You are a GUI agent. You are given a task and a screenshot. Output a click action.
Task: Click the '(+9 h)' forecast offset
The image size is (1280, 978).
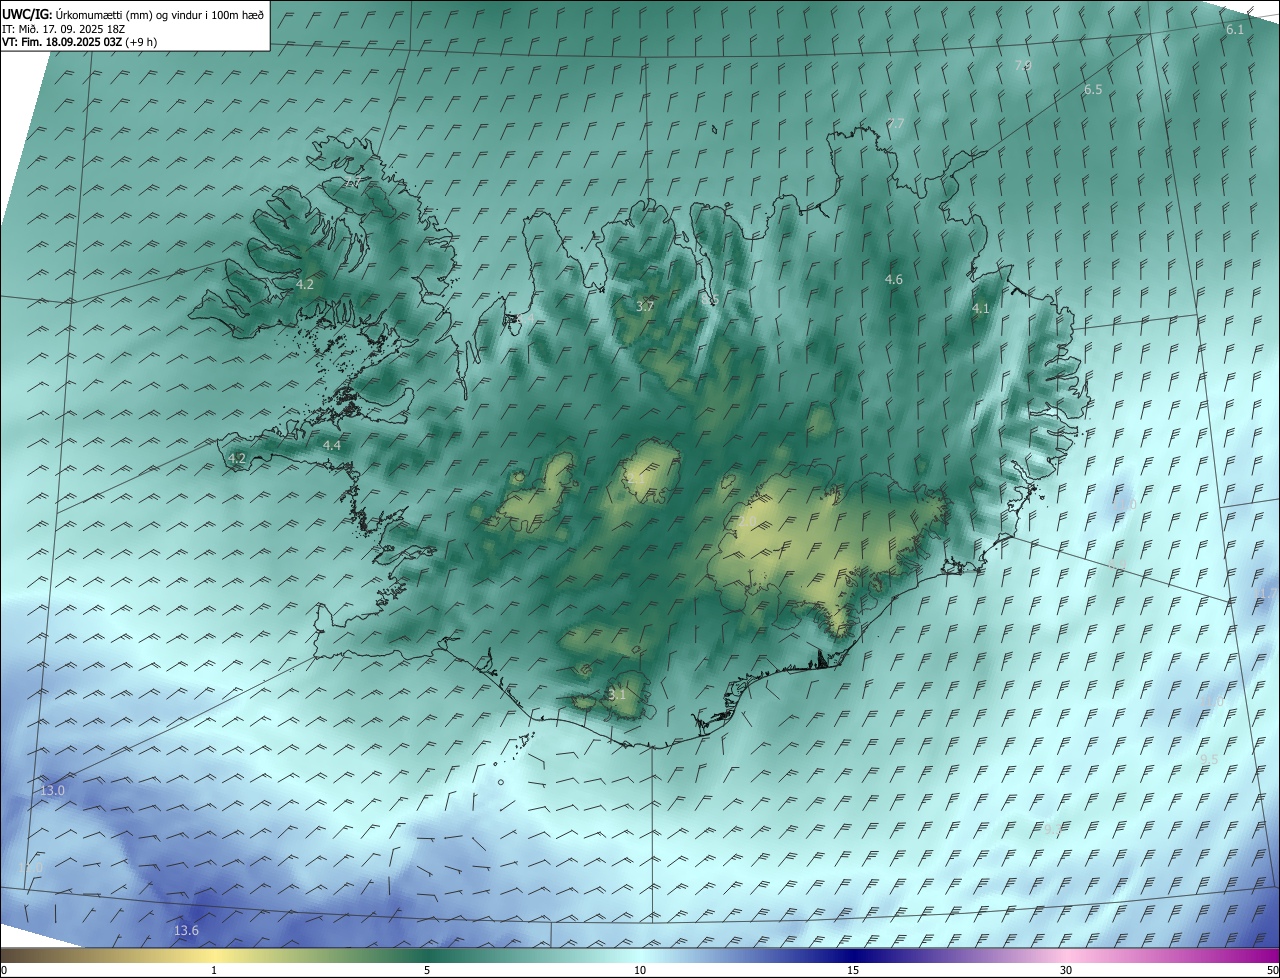[x=141, y=42]
